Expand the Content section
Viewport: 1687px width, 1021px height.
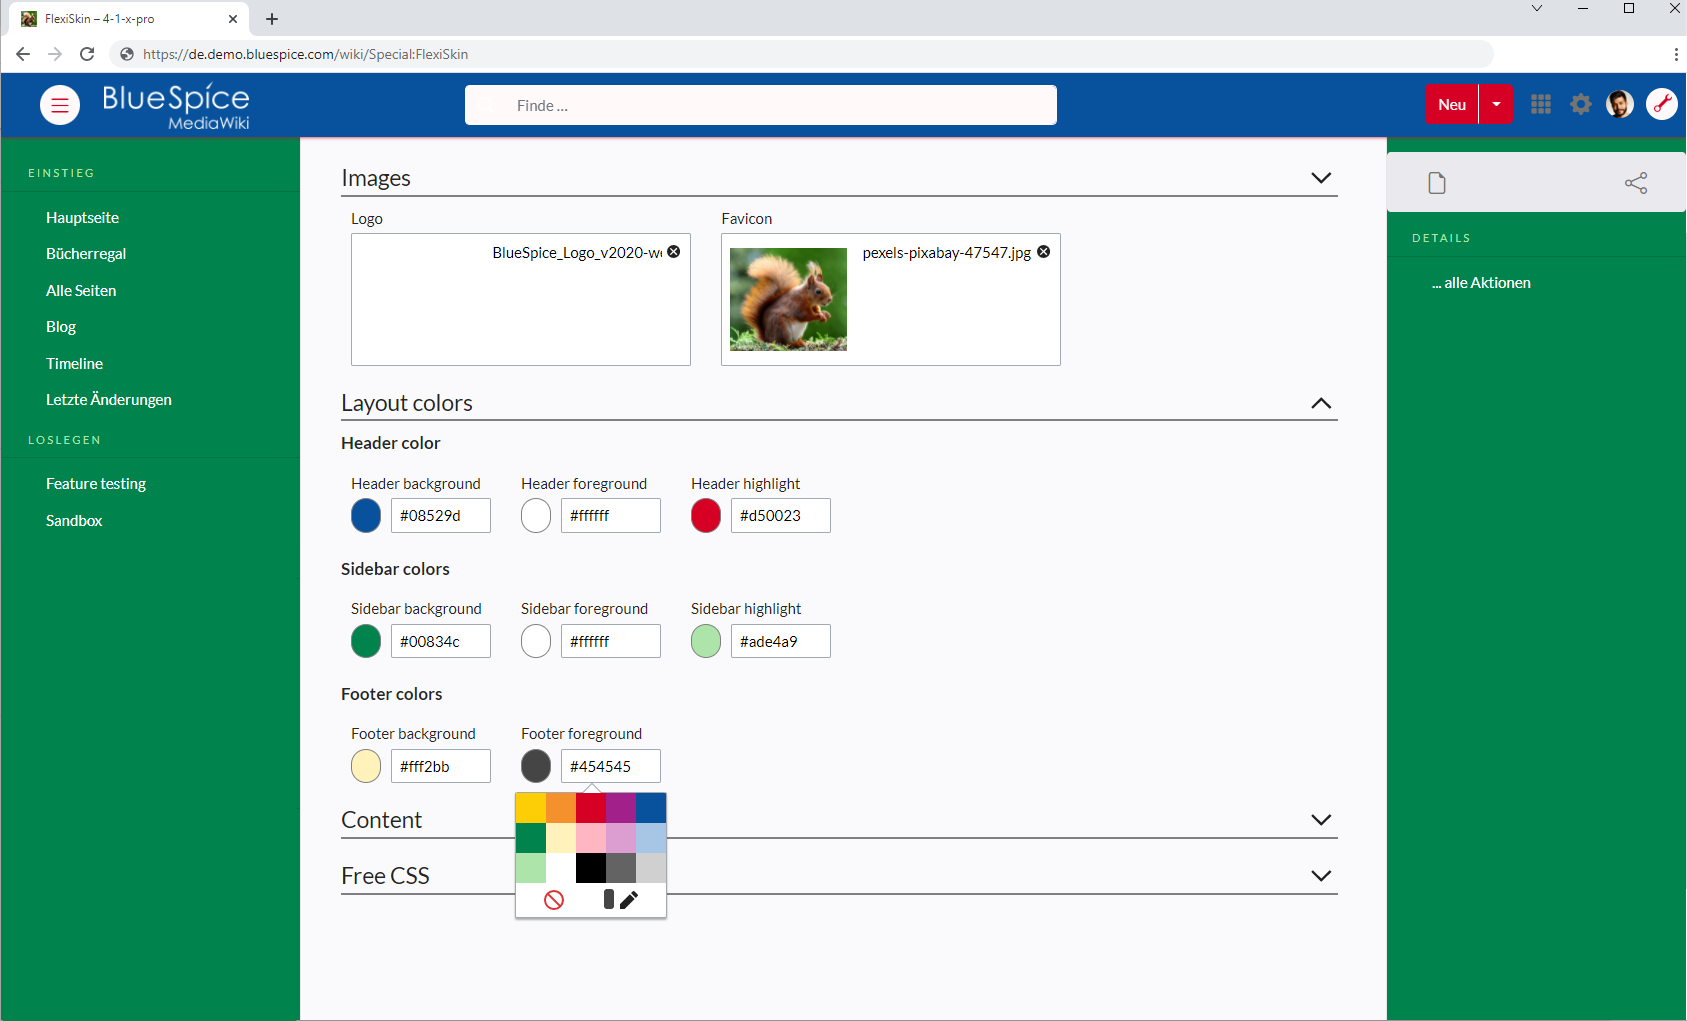pos(1321,820)
